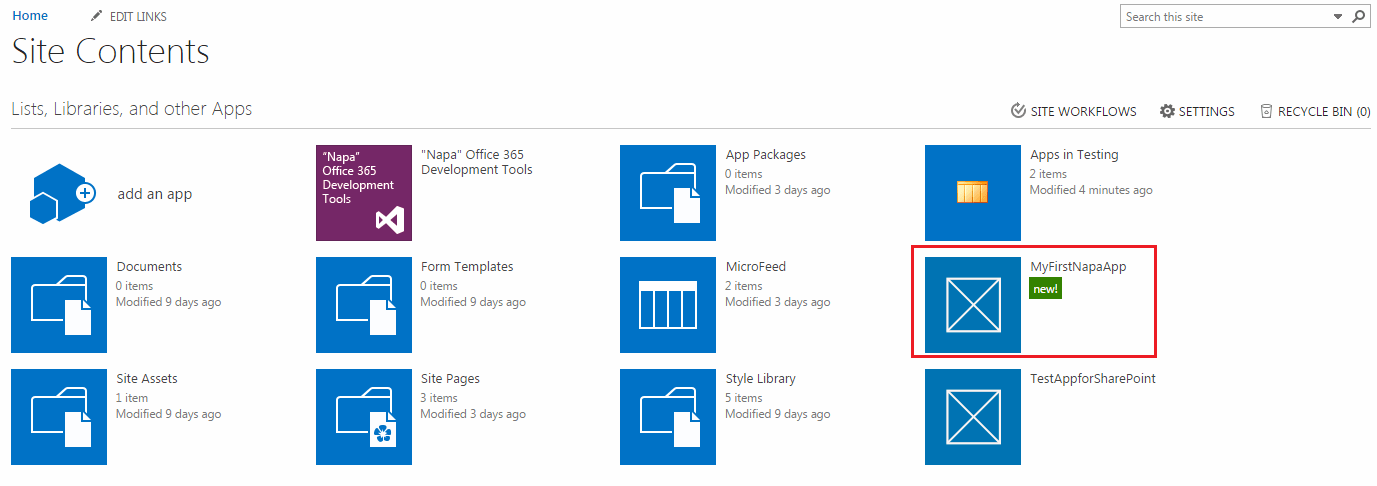The height and width of the screenshot is (486, 1377).
Task: Click the search magnifier icon
Action: point(1359,16)
